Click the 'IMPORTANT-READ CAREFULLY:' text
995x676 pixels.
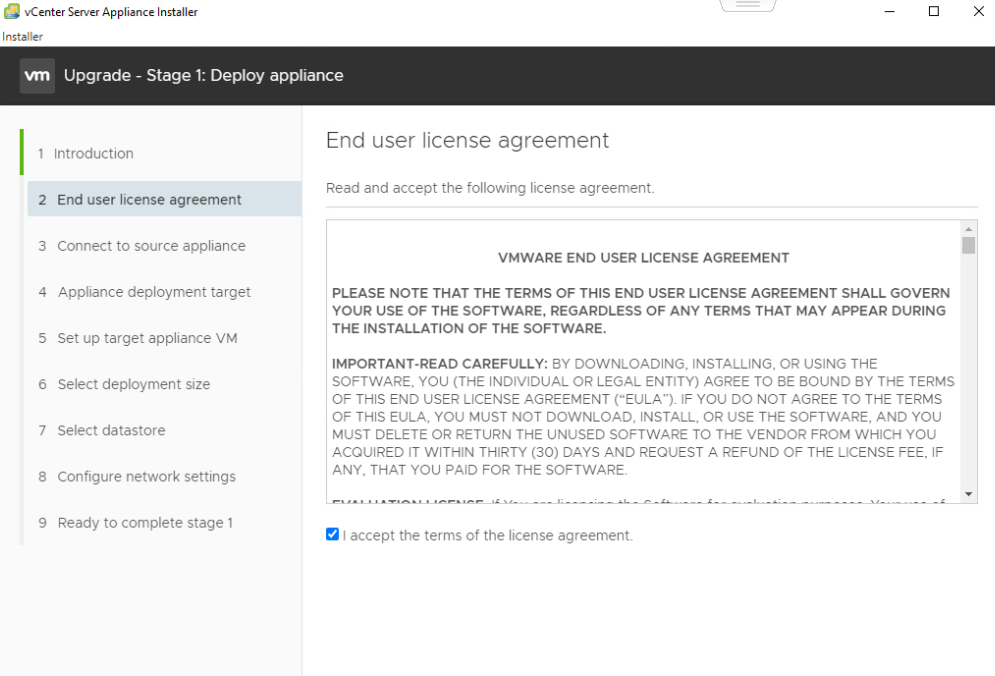point(439,364)
